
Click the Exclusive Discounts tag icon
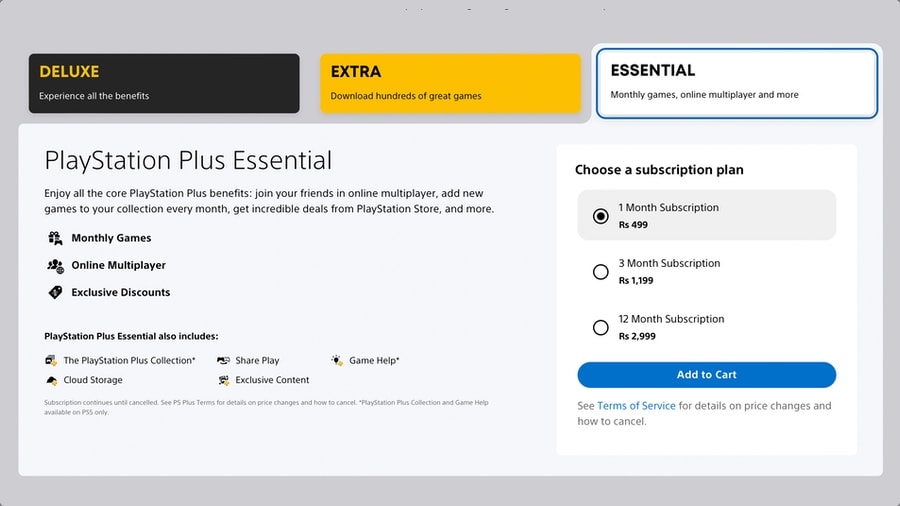[54, 292]
